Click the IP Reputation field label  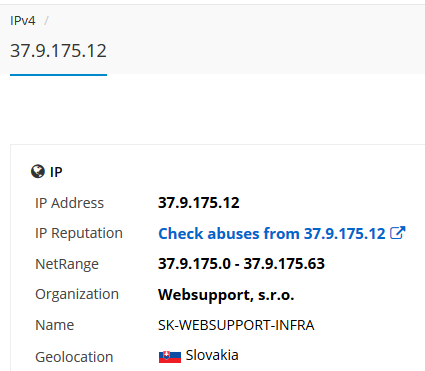(79, 233)
